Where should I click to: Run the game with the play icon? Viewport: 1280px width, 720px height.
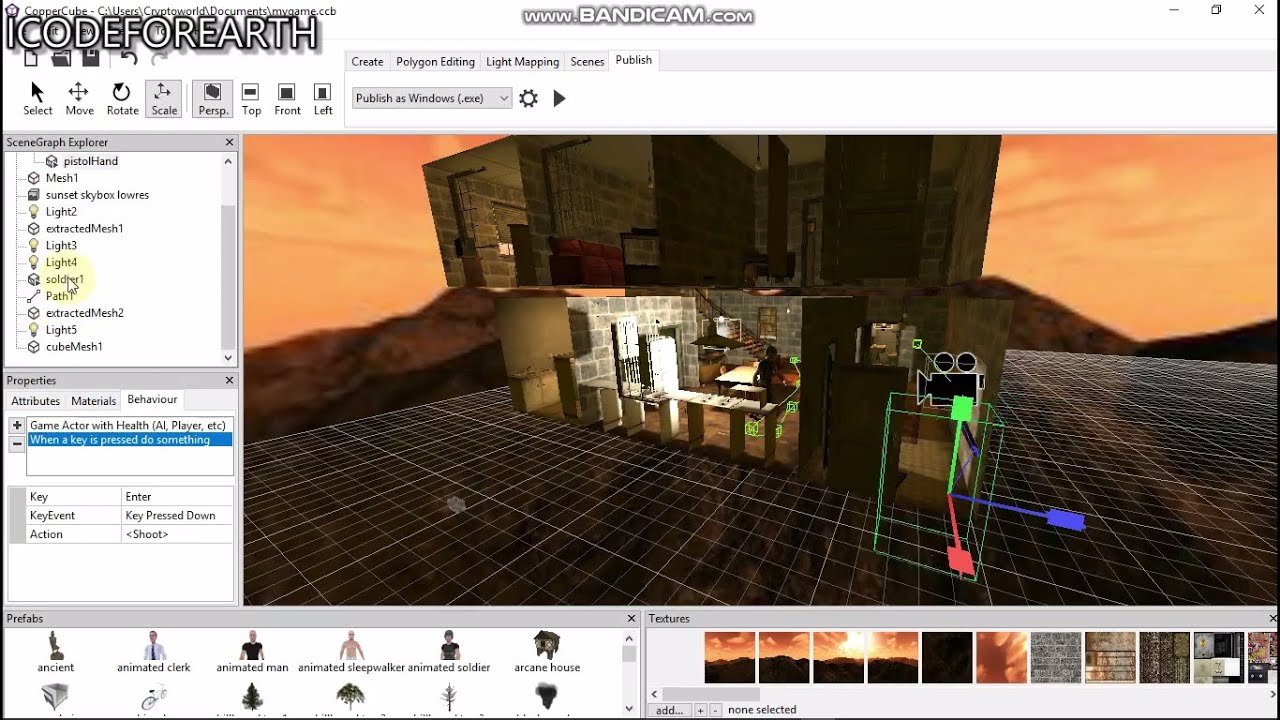[x=560, y=98]
